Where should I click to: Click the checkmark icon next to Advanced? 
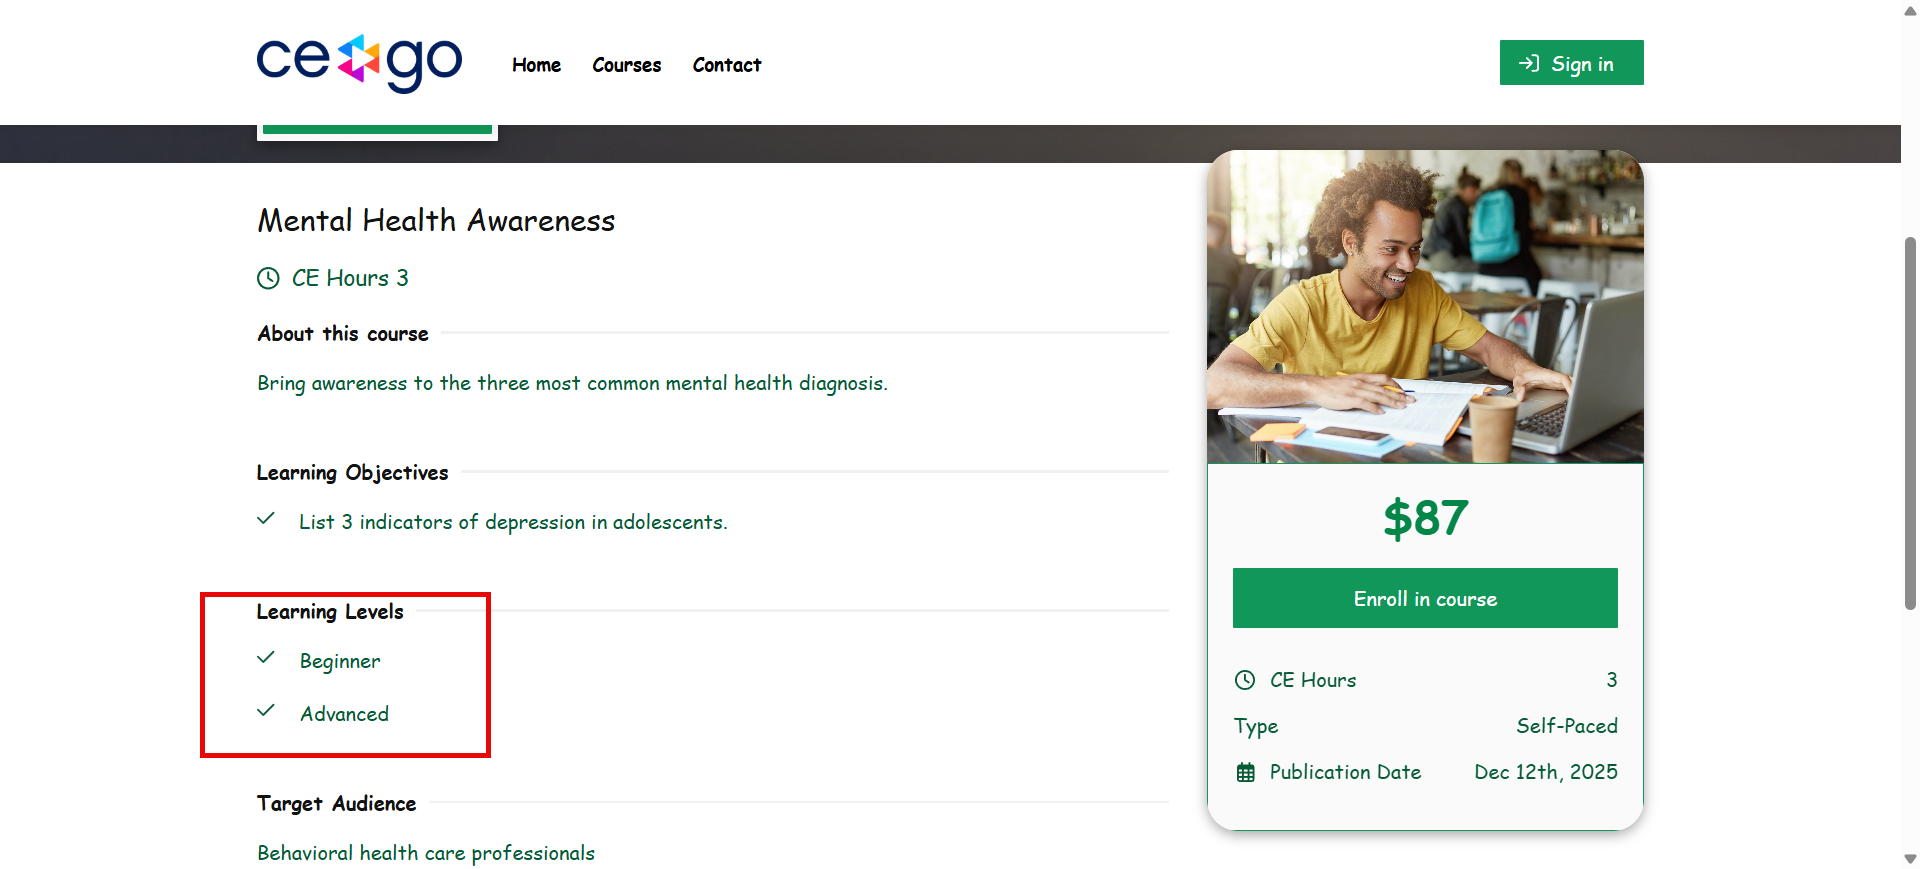point(266,711)
